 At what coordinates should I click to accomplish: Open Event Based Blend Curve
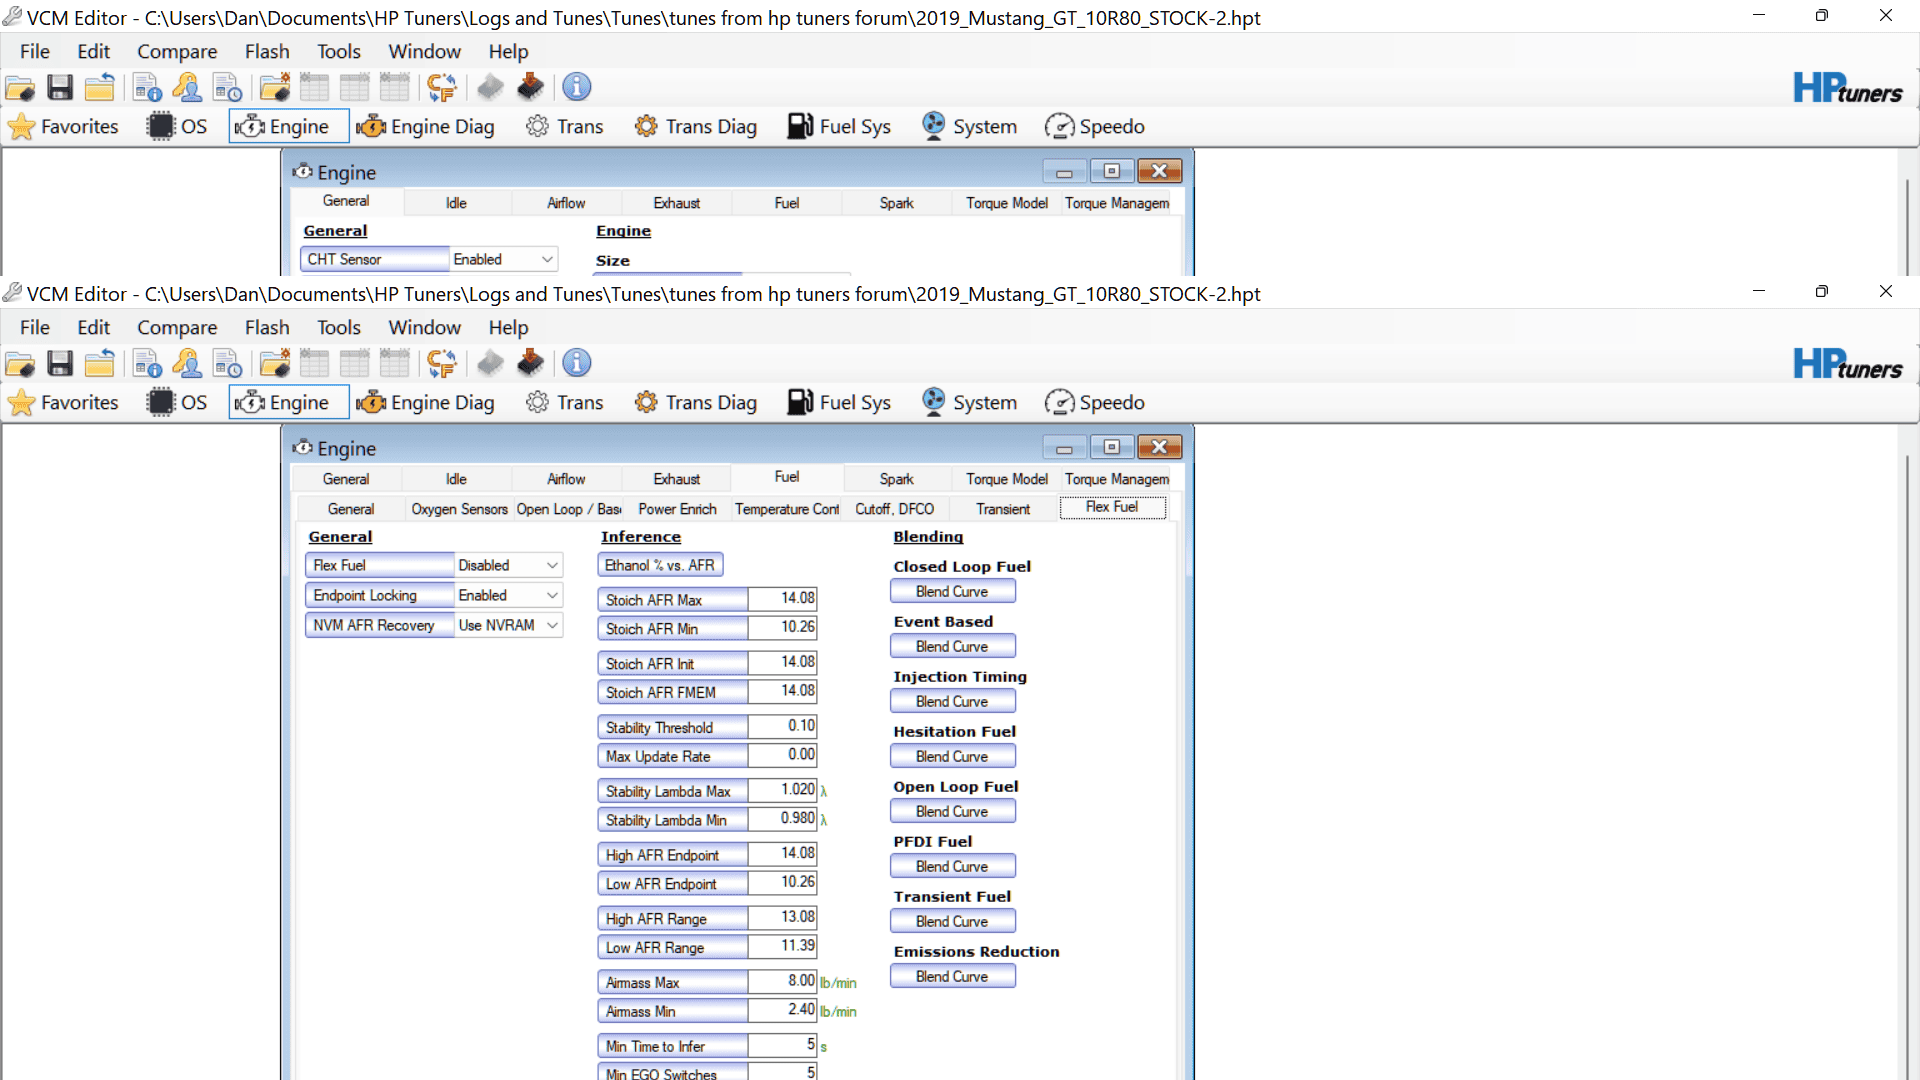point(952,648)
